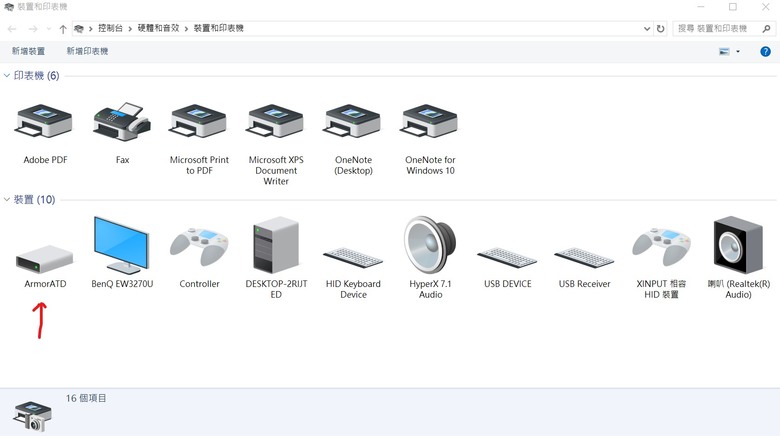
Task: Collapse the 印表機 (6) group
Action: 6,76
